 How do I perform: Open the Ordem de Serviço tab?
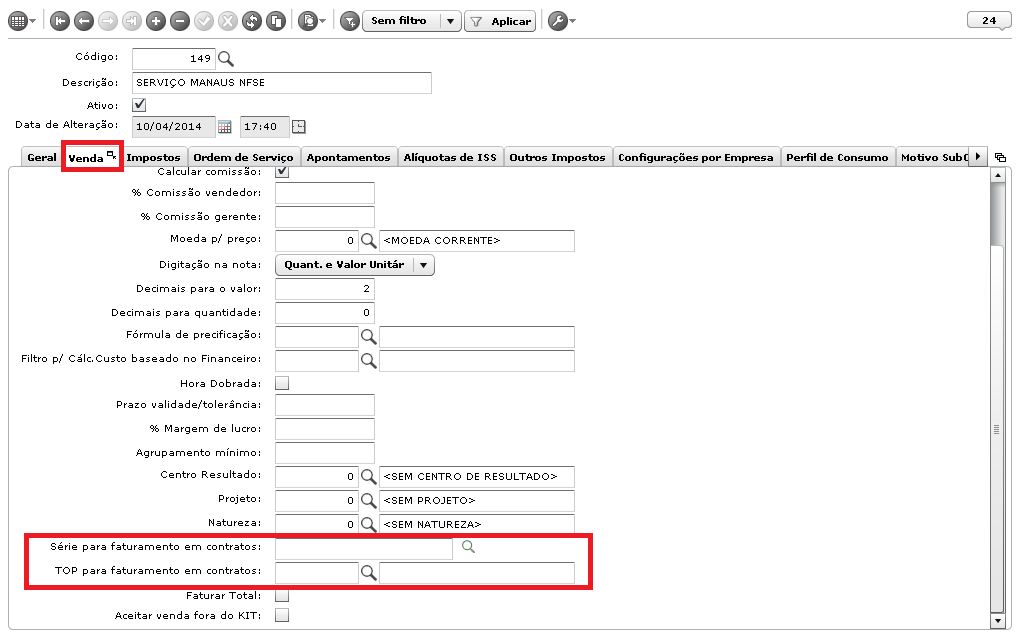pyautogui.click(x=243, y=158)
